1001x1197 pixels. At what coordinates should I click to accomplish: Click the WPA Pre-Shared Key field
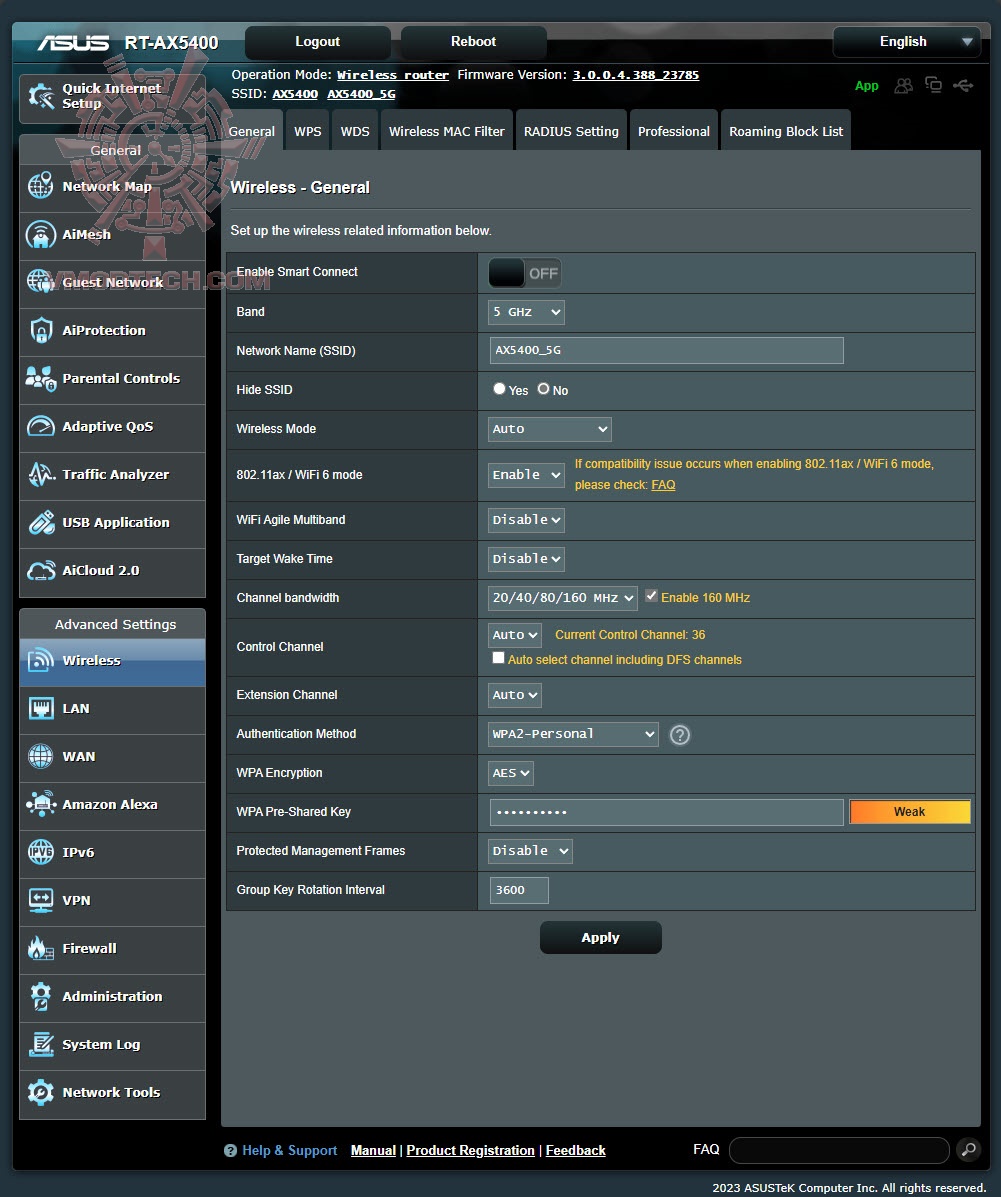(667, 812)
